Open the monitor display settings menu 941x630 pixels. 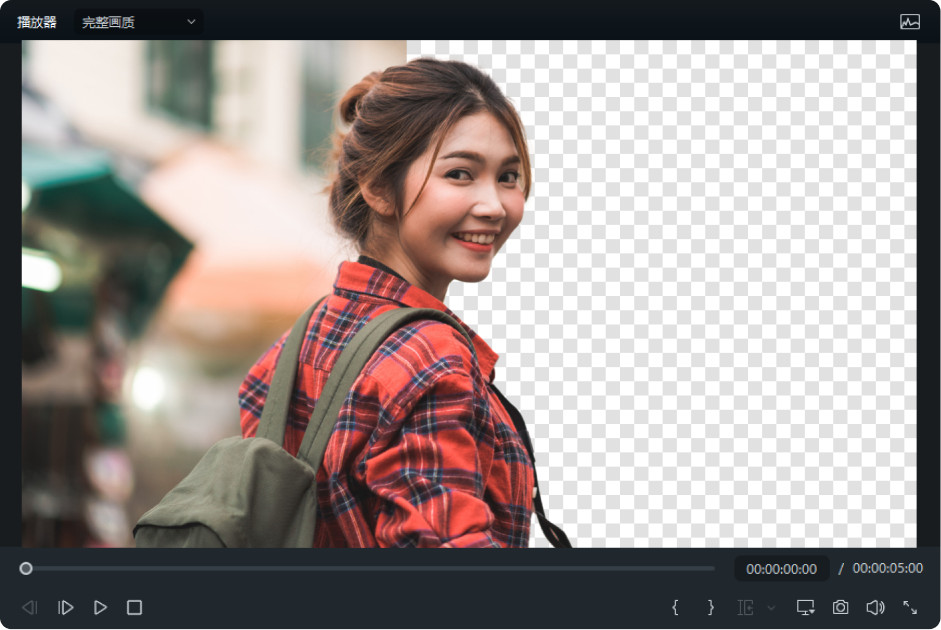pyautogui.click(x=805, y=607)
